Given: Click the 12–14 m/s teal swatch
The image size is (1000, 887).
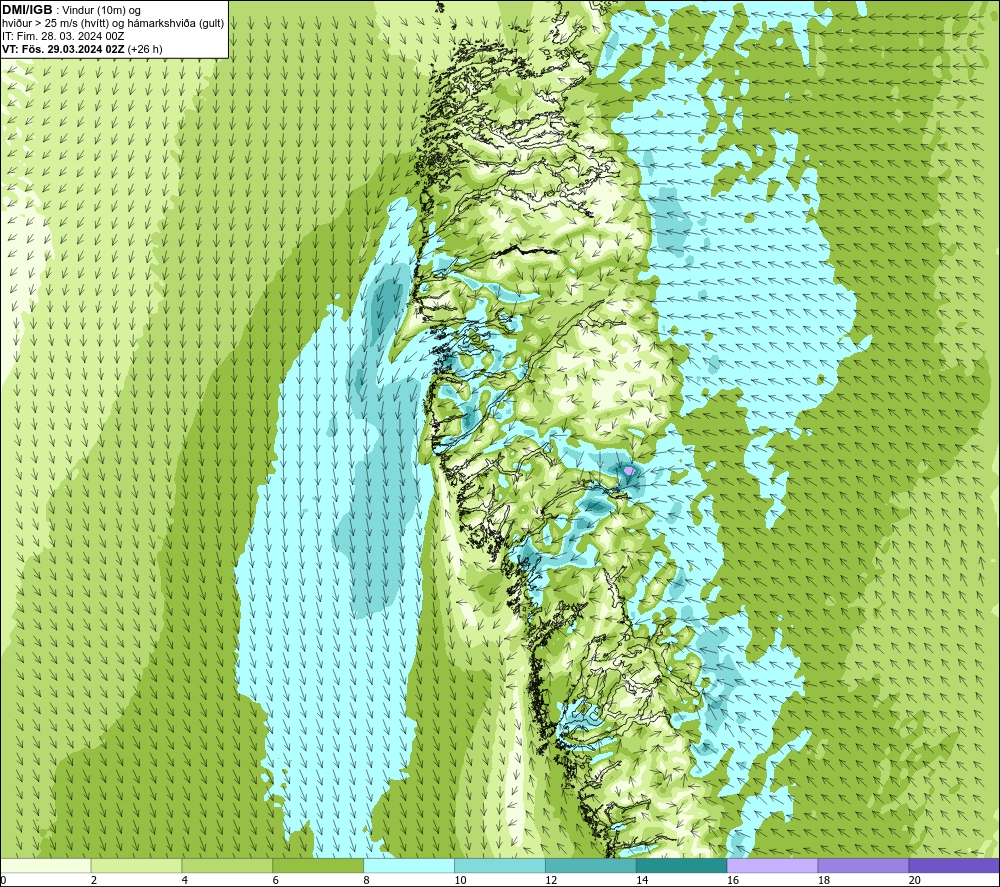Looking at the screenshot, I should 591,865.
